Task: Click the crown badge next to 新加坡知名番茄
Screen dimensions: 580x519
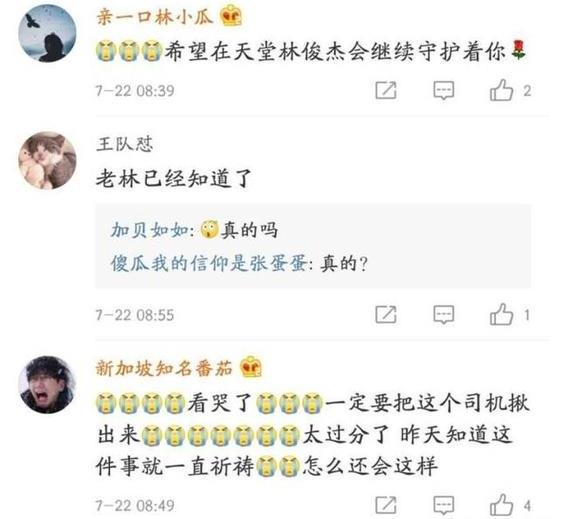Action: click(251, 367)
